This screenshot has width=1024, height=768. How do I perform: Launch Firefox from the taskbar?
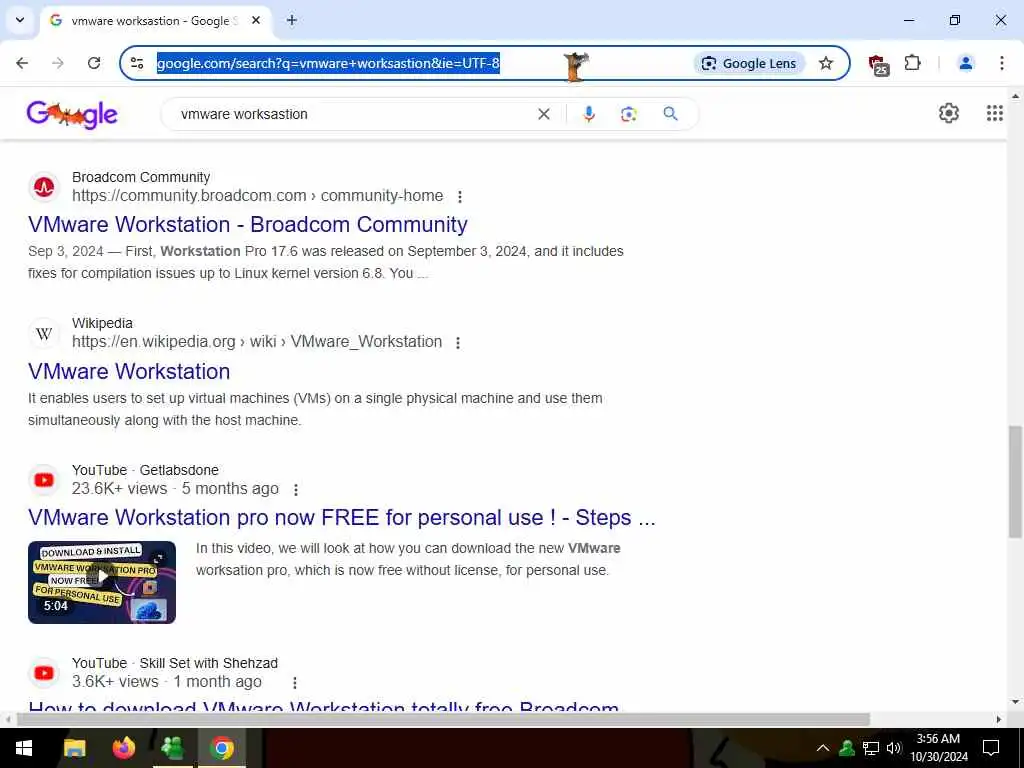click(123, 748)
